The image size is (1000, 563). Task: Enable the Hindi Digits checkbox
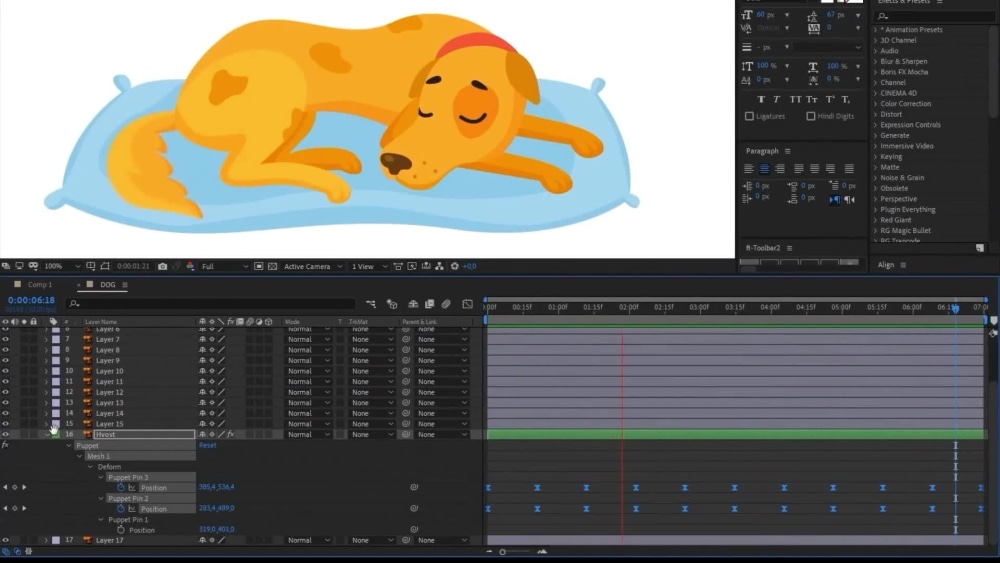pyautogui.click(x=811, y=116)
